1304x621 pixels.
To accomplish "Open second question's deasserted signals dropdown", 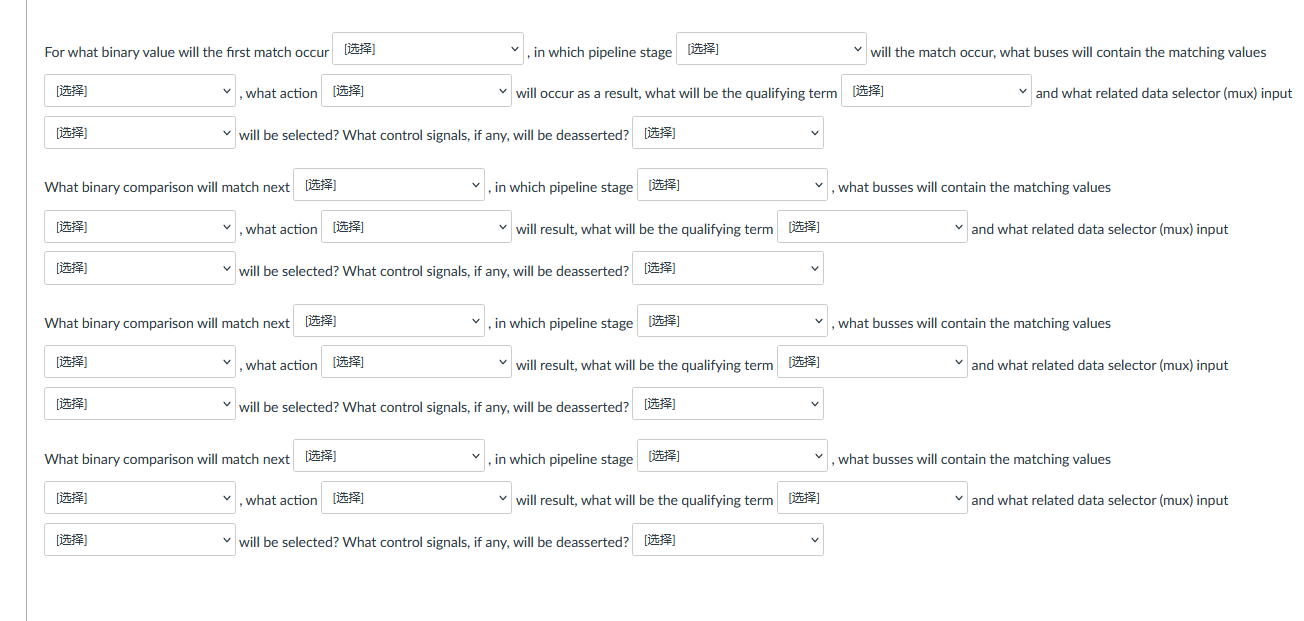I will 728,268.
